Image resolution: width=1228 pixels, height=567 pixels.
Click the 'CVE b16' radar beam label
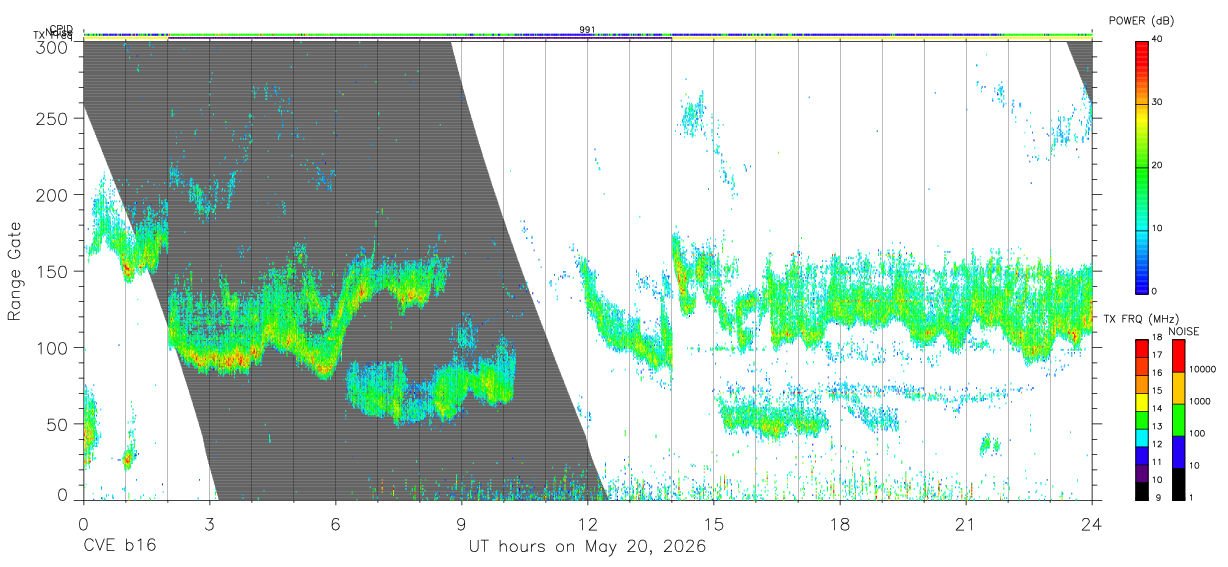coord(119,547)
